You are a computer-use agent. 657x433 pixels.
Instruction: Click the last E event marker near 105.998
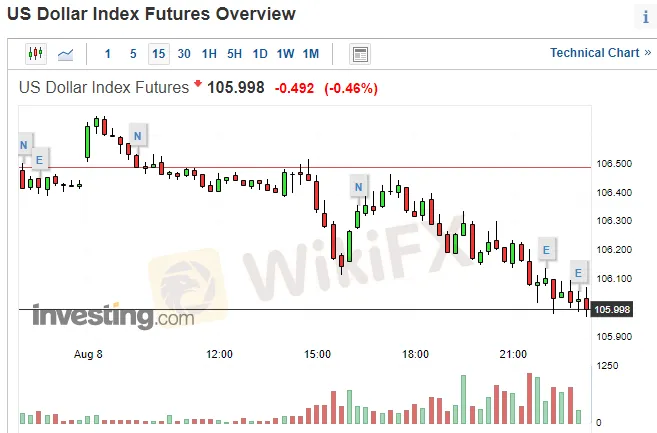tap(577, 272)
